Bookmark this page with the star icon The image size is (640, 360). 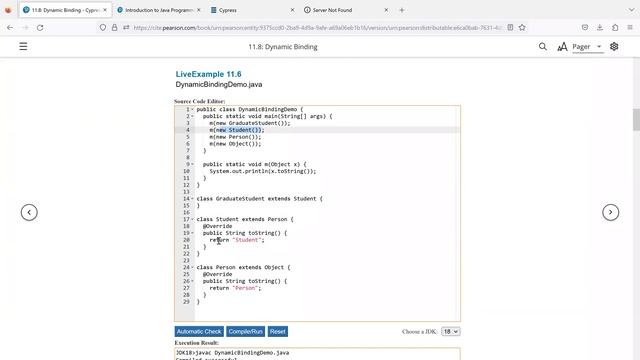[522, 27]
